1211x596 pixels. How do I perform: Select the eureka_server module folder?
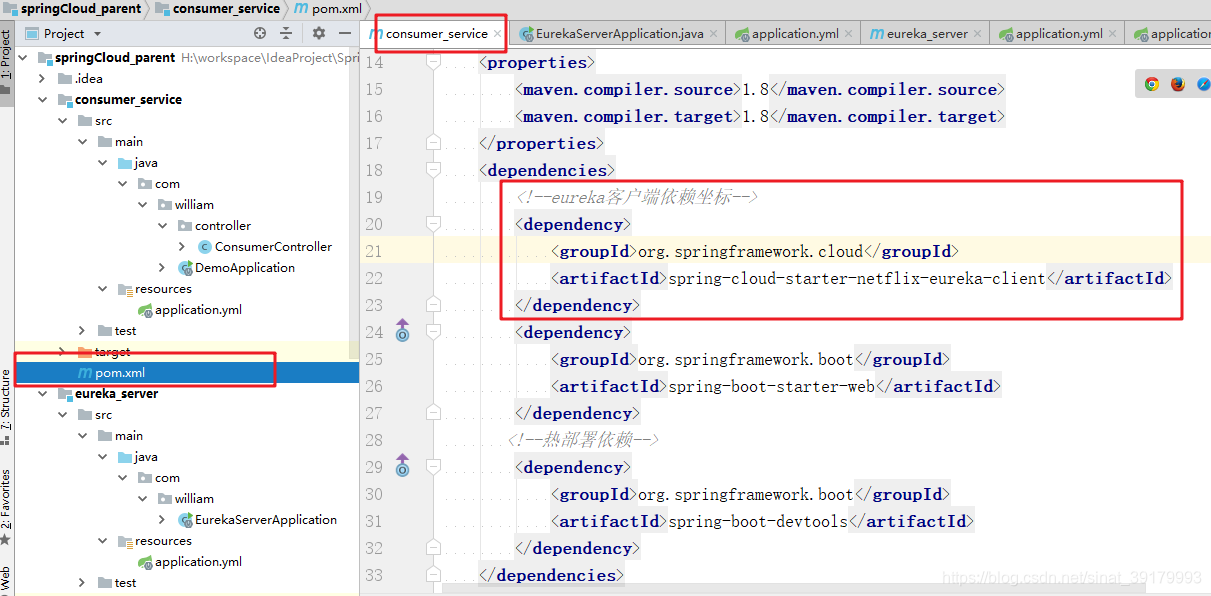(116, 394)
